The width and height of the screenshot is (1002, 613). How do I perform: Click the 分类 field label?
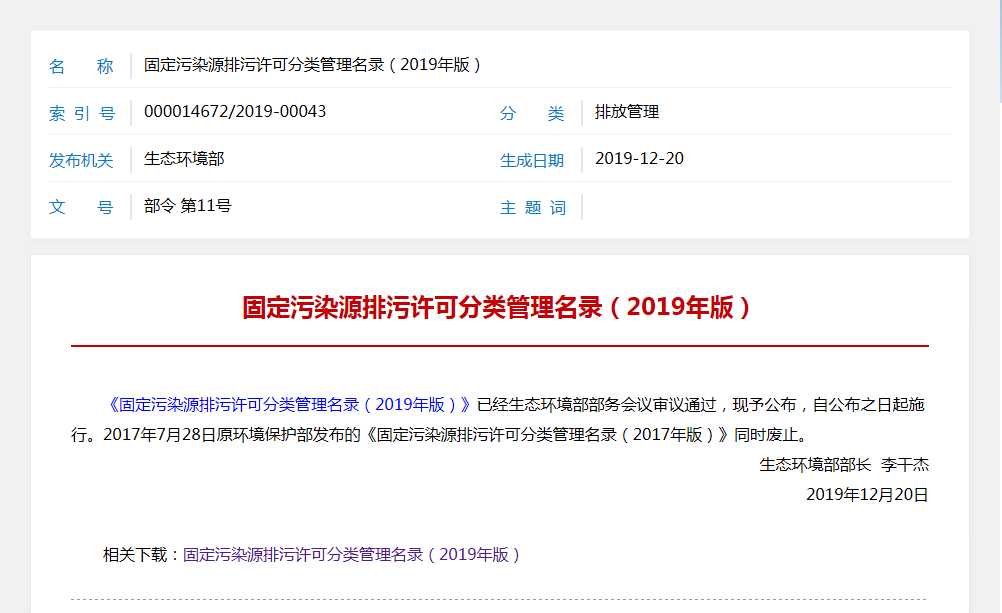(x=532, y=114)
